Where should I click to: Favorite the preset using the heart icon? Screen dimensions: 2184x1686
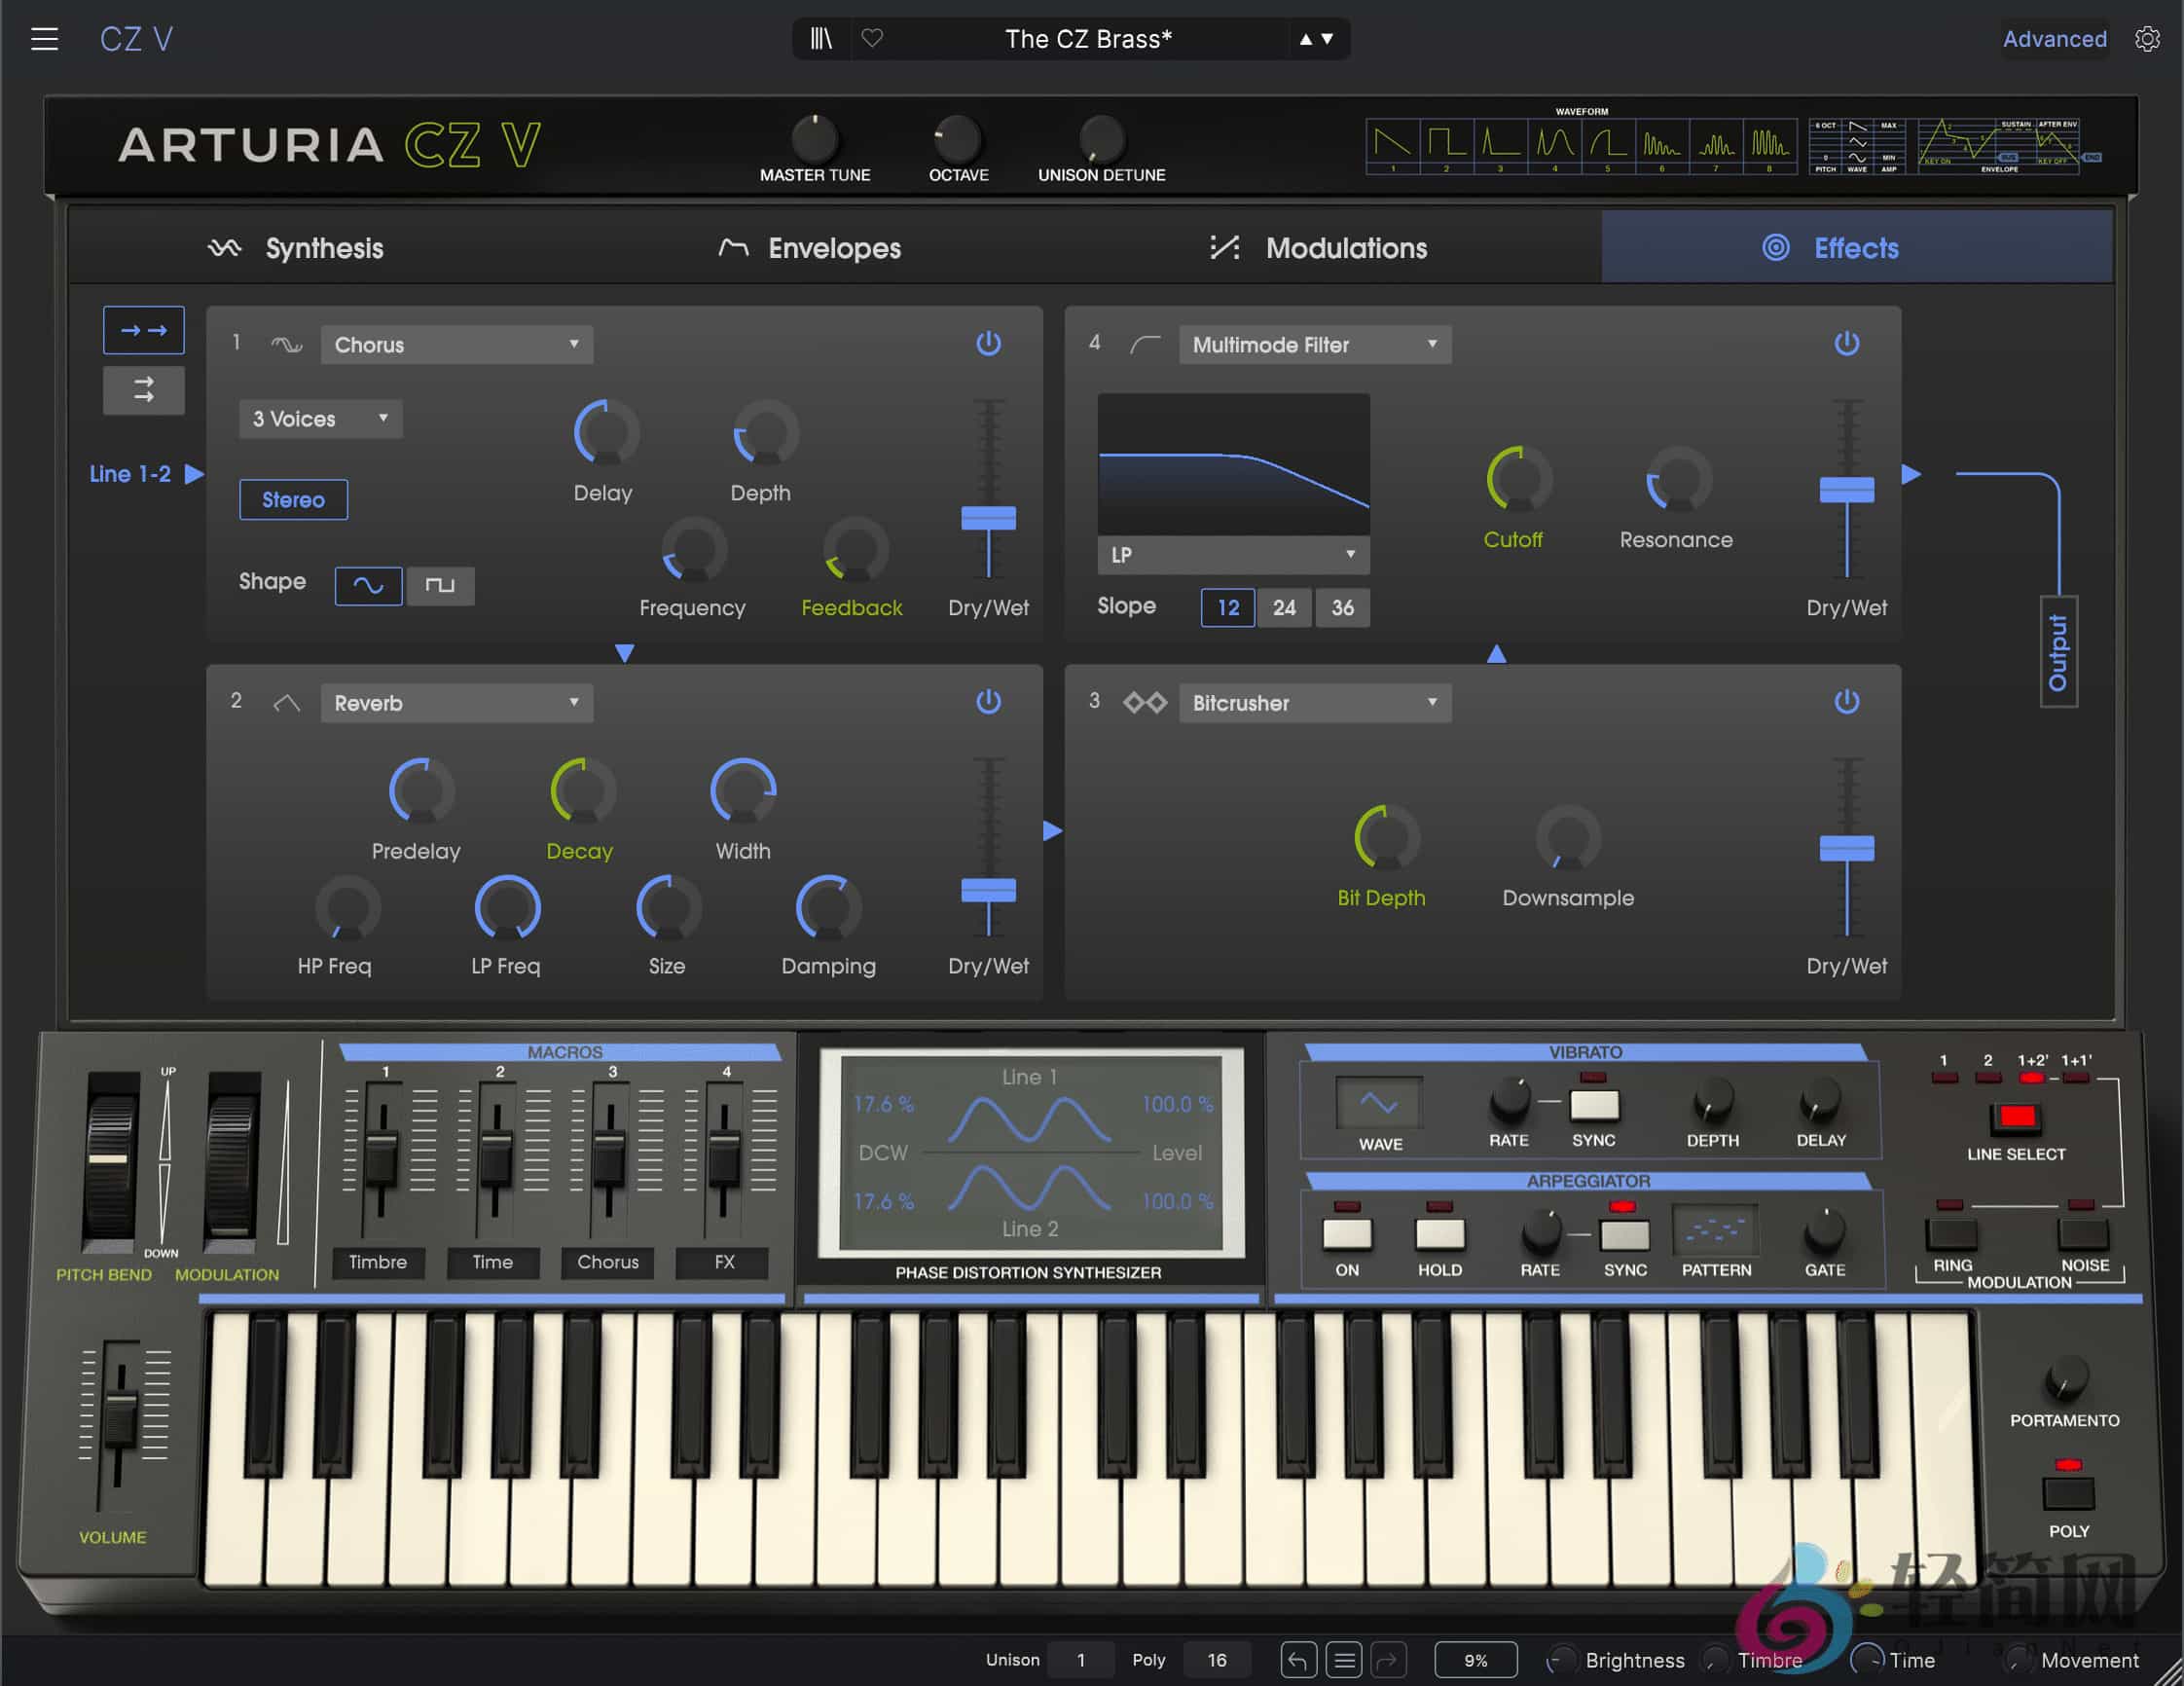click(x=872, y=39)
